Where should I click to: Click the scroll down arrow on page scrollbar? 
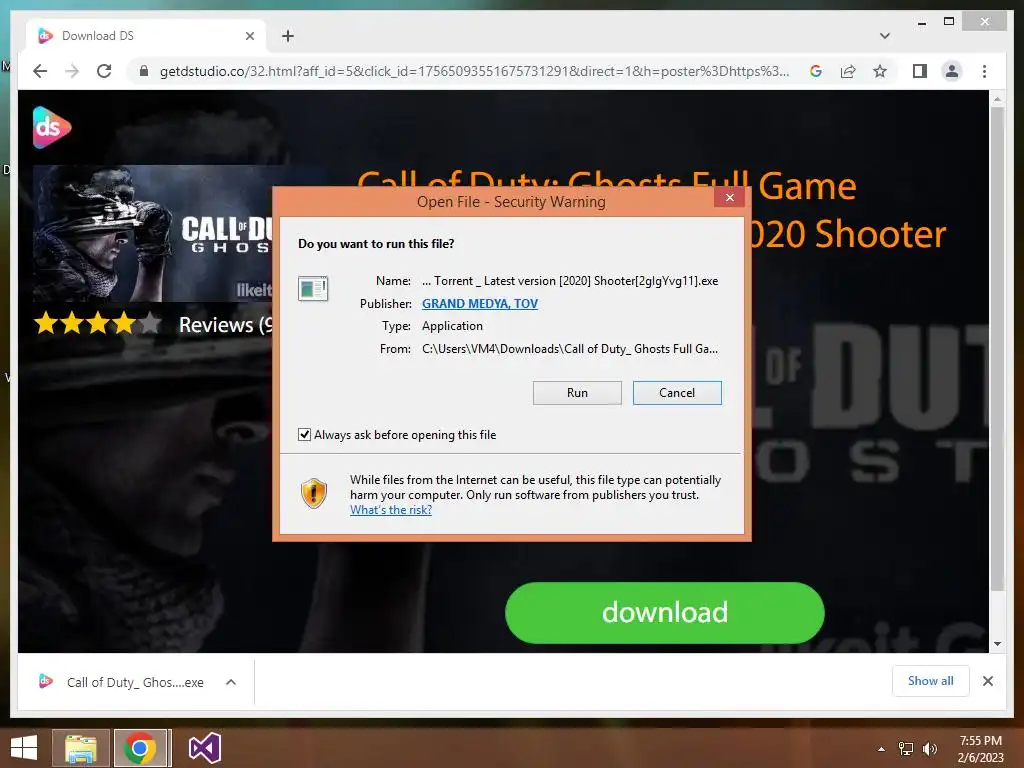pyautogui.click(x=997, y=644)
